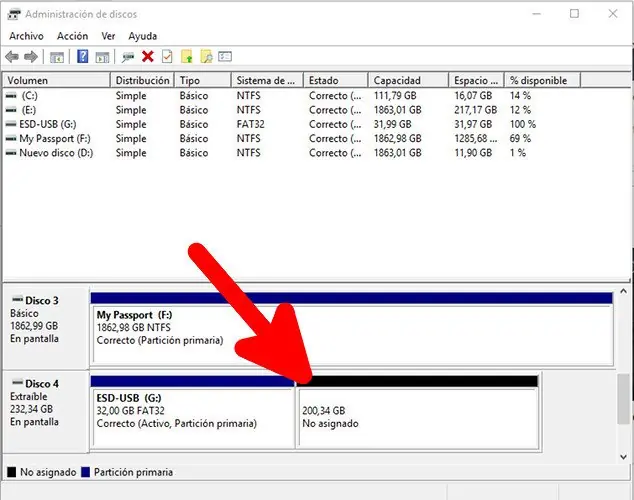Click the disk pane vertical scrollbar thumb

pos(623,399)
